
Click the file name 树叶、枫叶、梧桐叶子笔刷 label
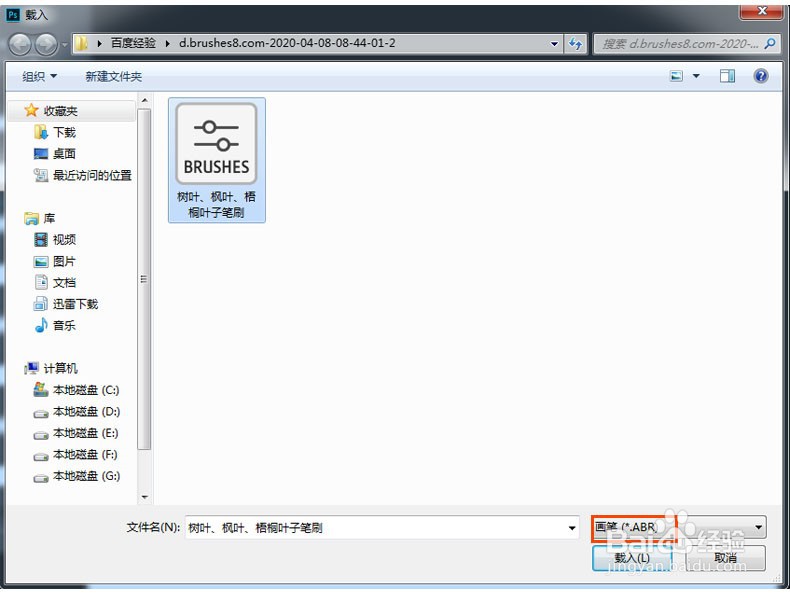click(x=217, y=205)
